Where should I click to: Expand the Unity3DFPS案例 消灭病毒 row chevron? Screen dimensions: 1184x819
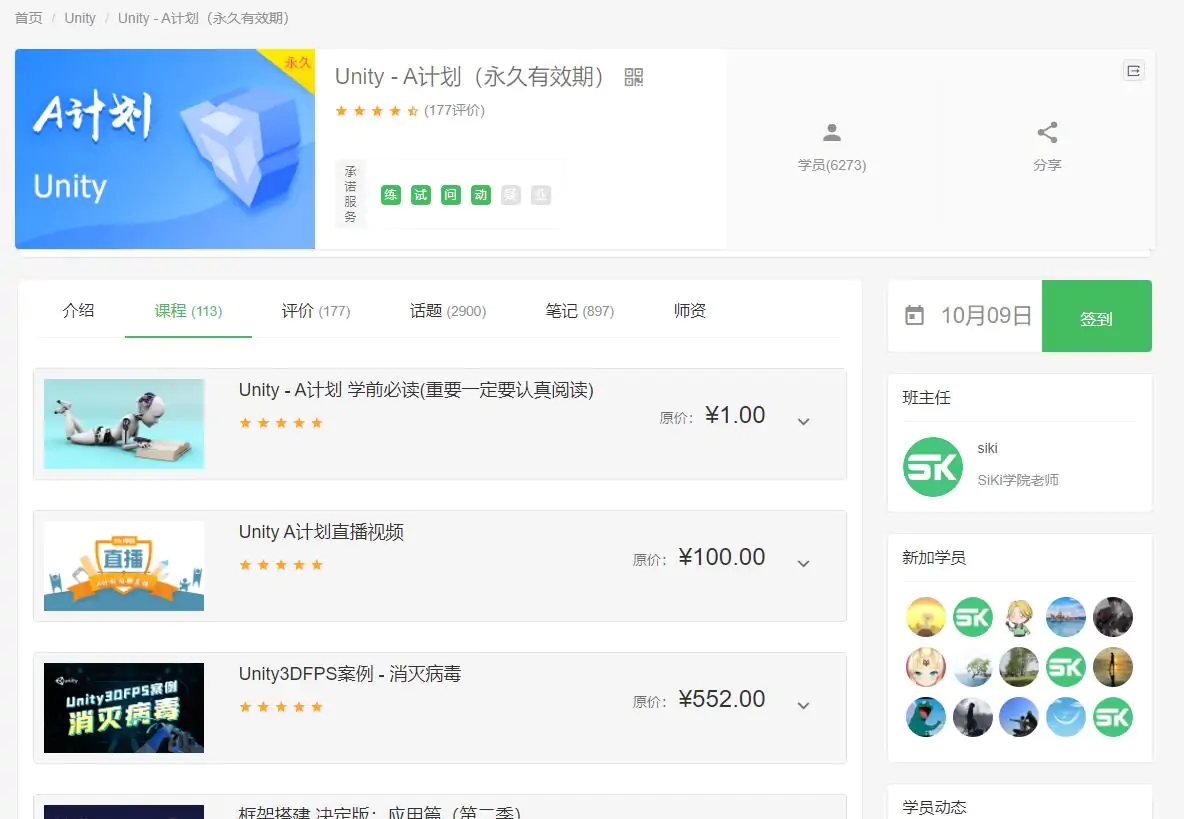803,706
